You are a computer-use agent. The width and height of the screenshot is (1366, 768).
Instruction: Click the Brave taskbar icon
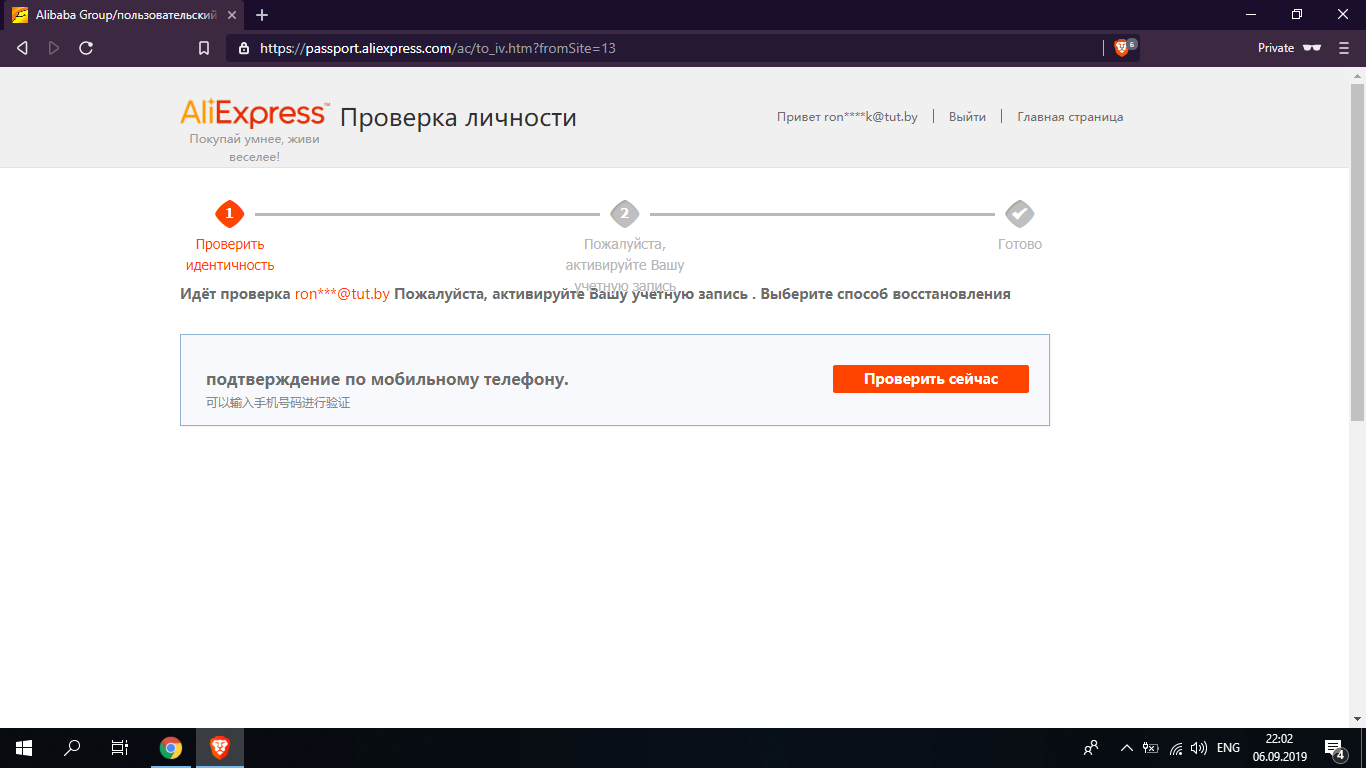pos(219,748)
